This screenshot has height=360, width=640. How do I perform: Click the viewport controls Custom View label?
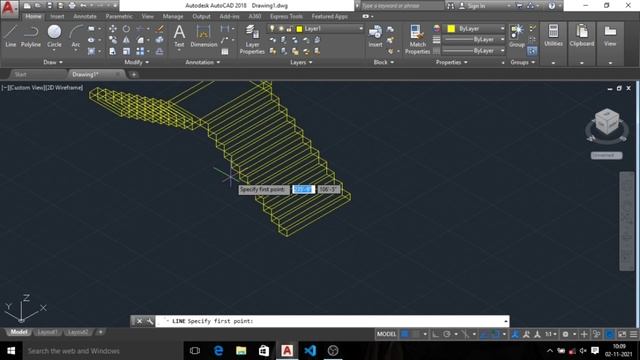point(26,87)
